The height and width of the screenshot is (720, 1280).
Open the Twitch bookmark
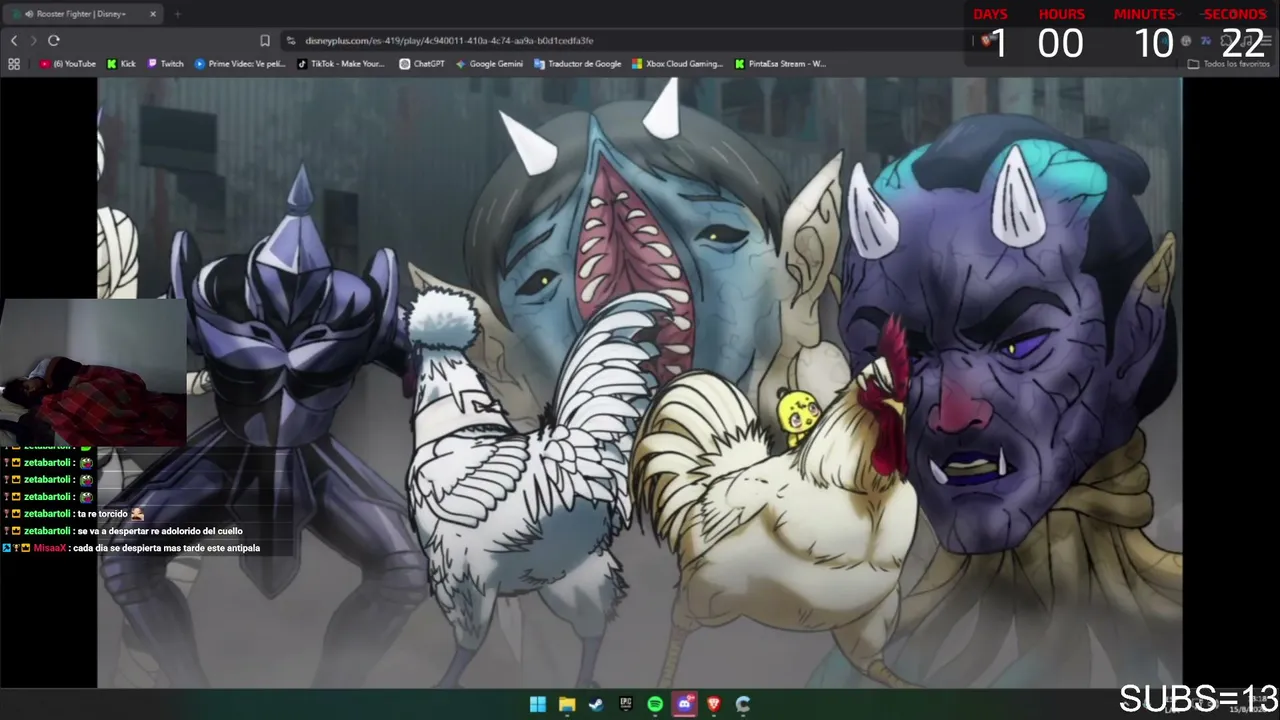(x=166, y=64)
